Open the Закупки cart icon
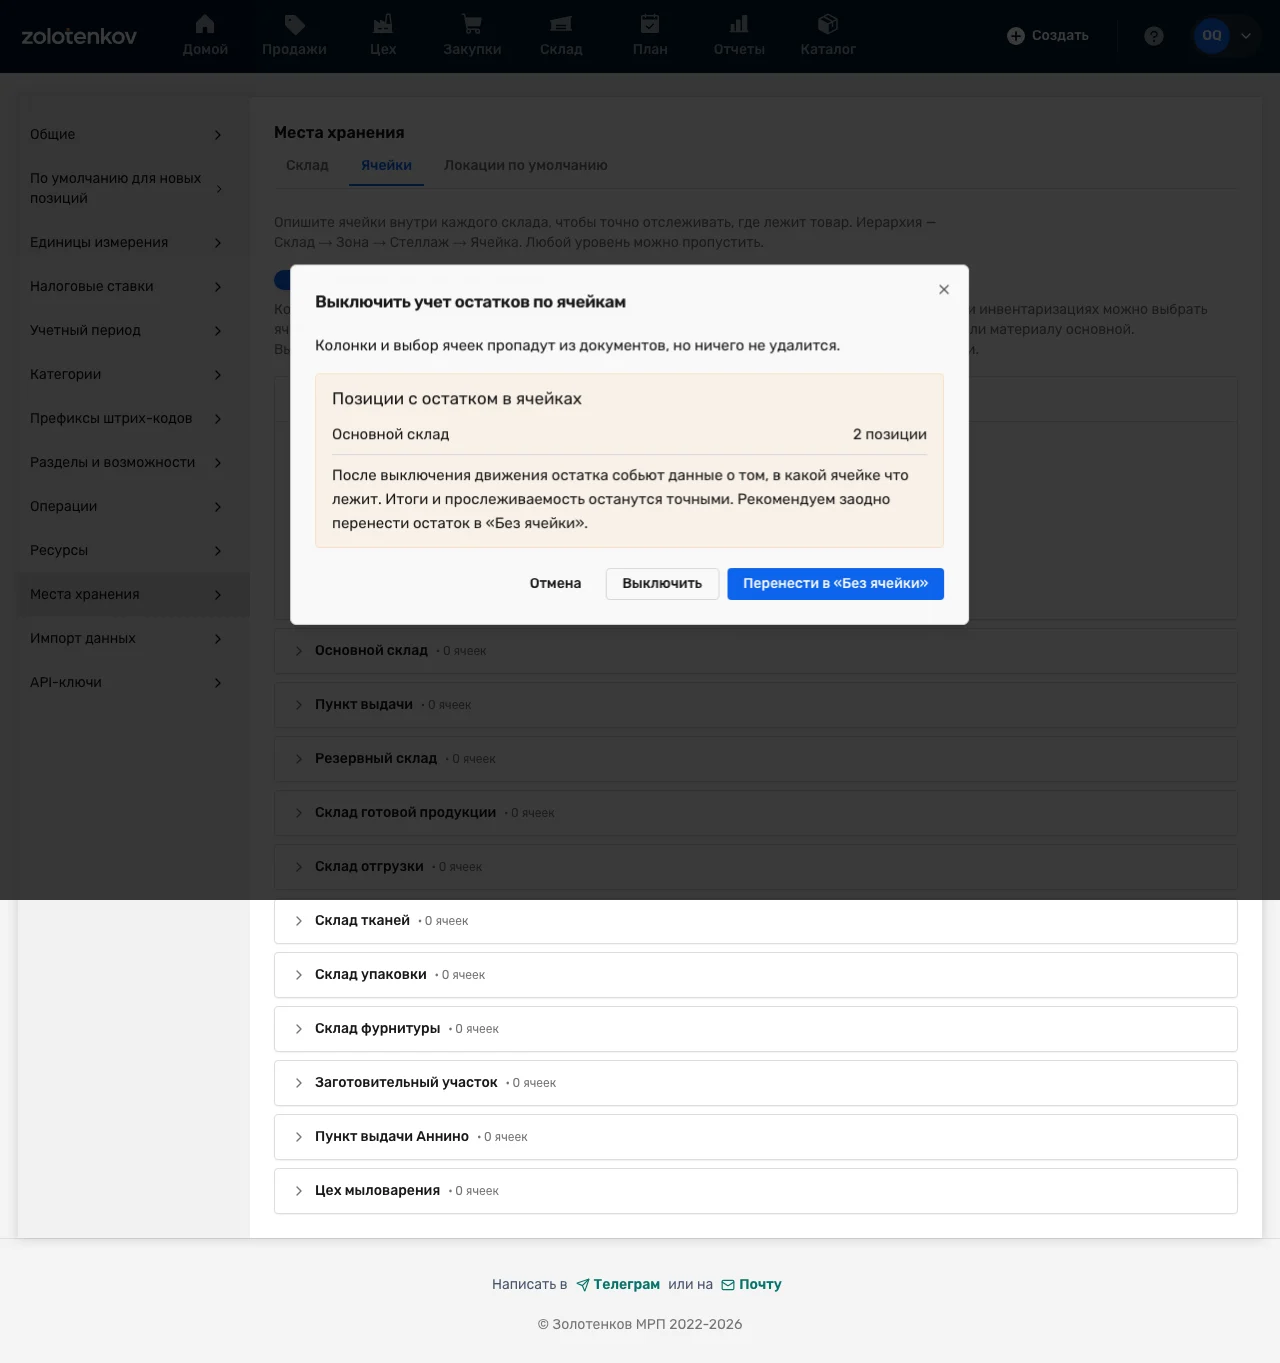 472,24
